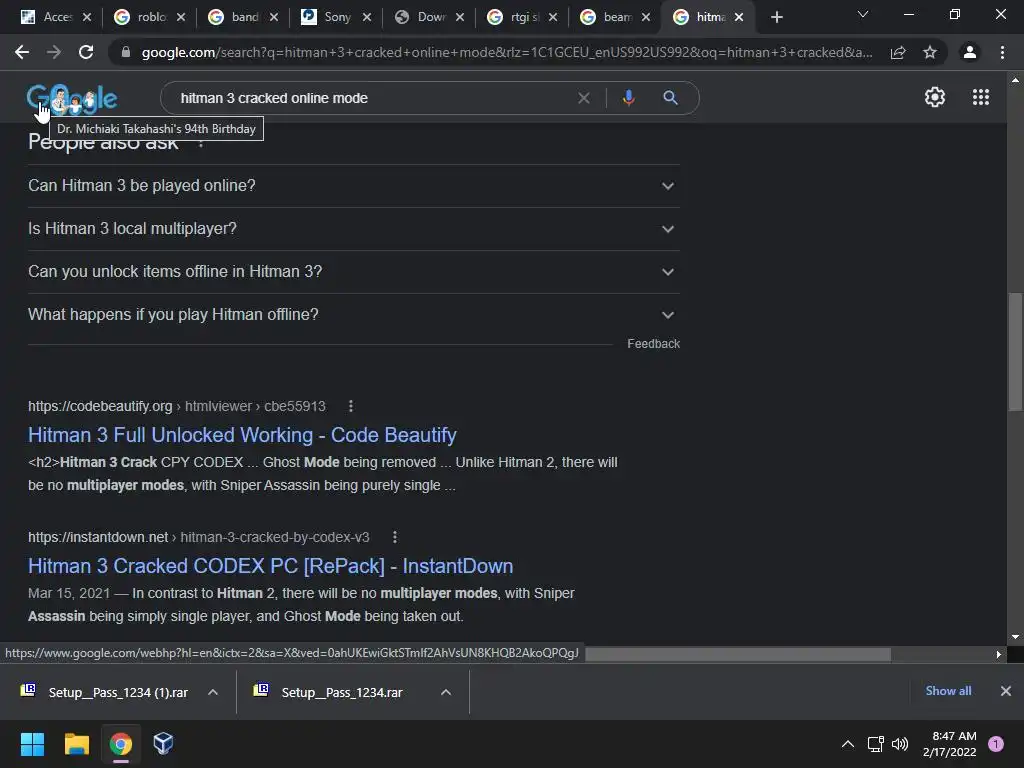
Task: Open more options for codebeautify.org result
Action: click(351, 406)
